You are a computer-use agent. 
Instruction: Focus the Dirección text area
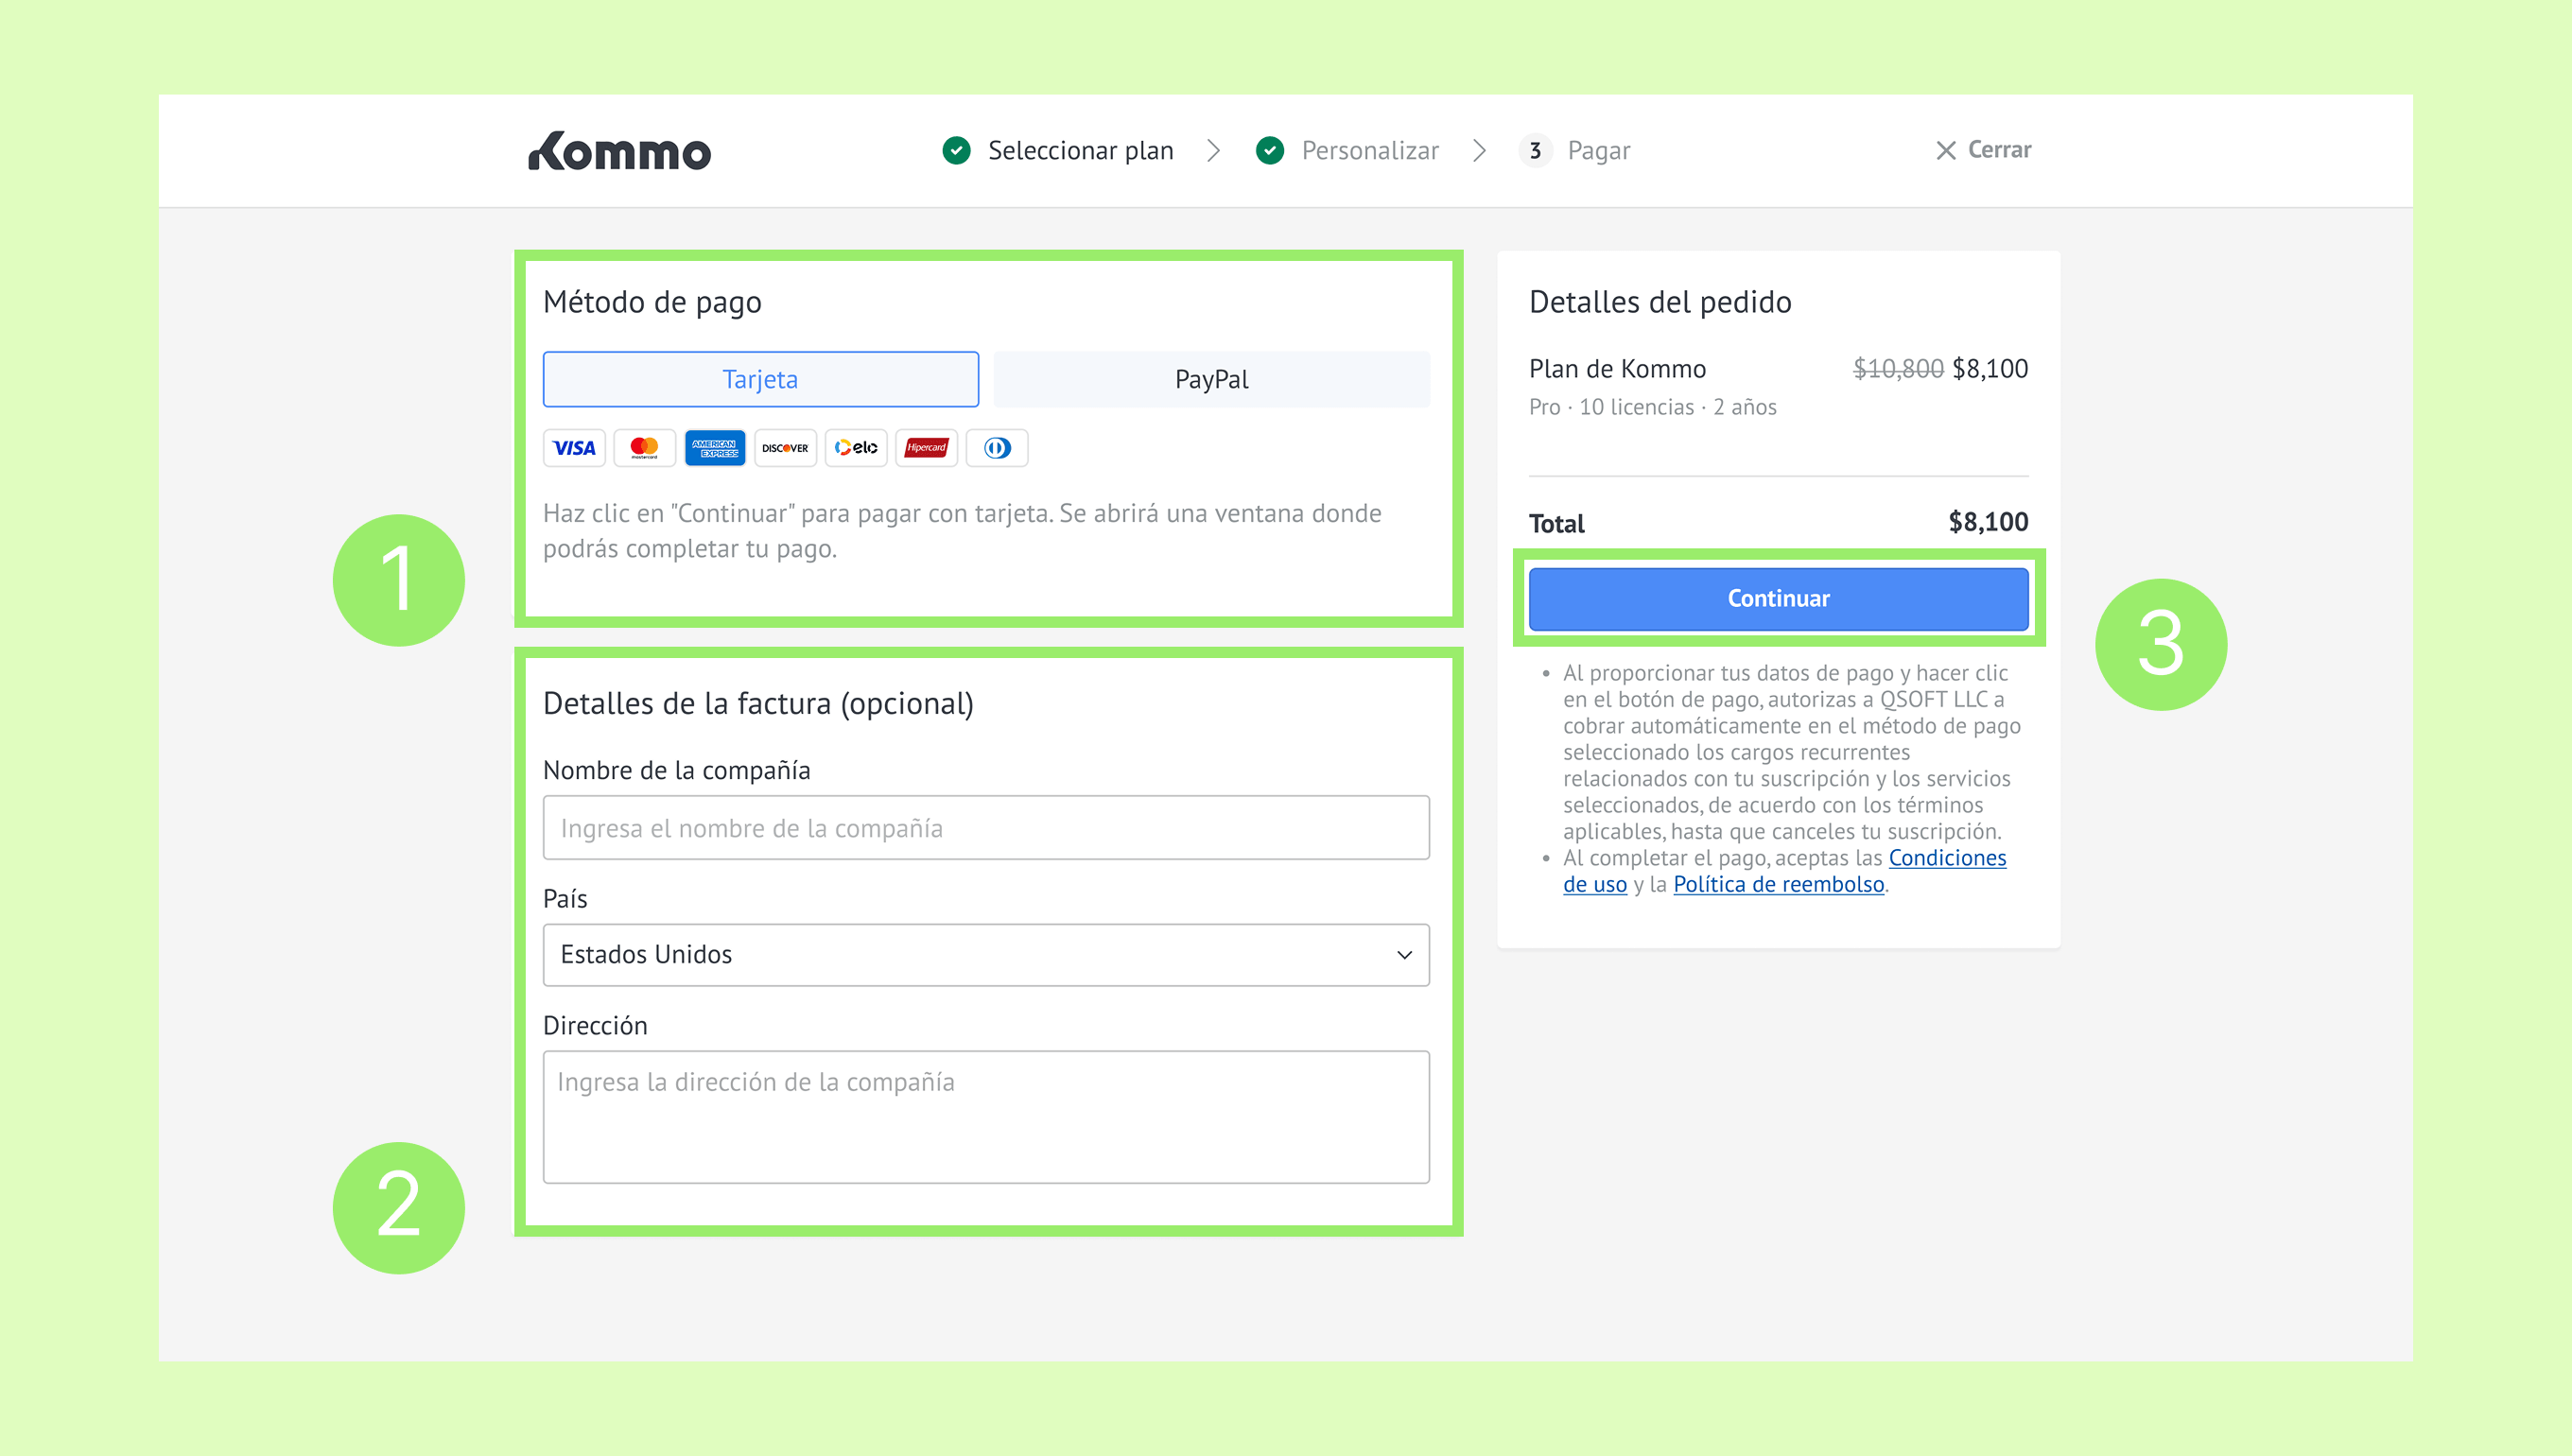pyautogui.click(x=986, y=1116)
